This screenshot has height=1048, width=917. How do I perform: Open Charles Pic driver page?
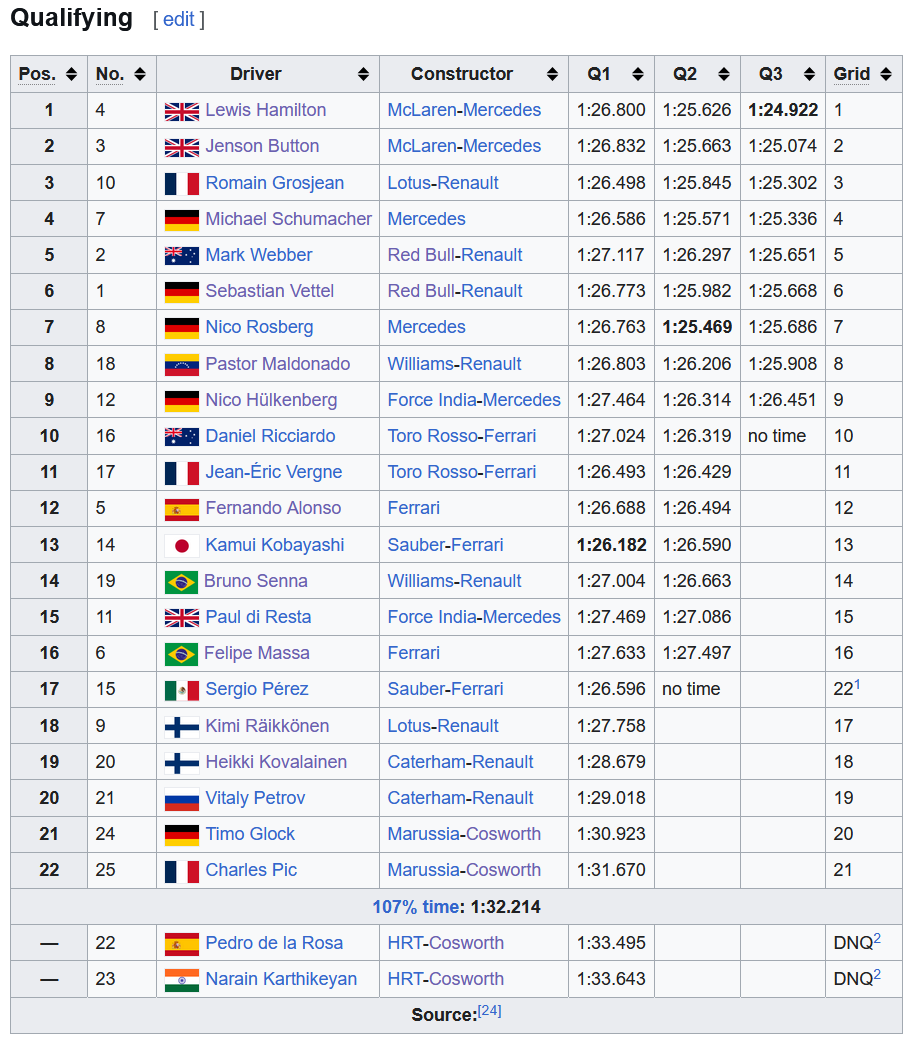point(251,870)
